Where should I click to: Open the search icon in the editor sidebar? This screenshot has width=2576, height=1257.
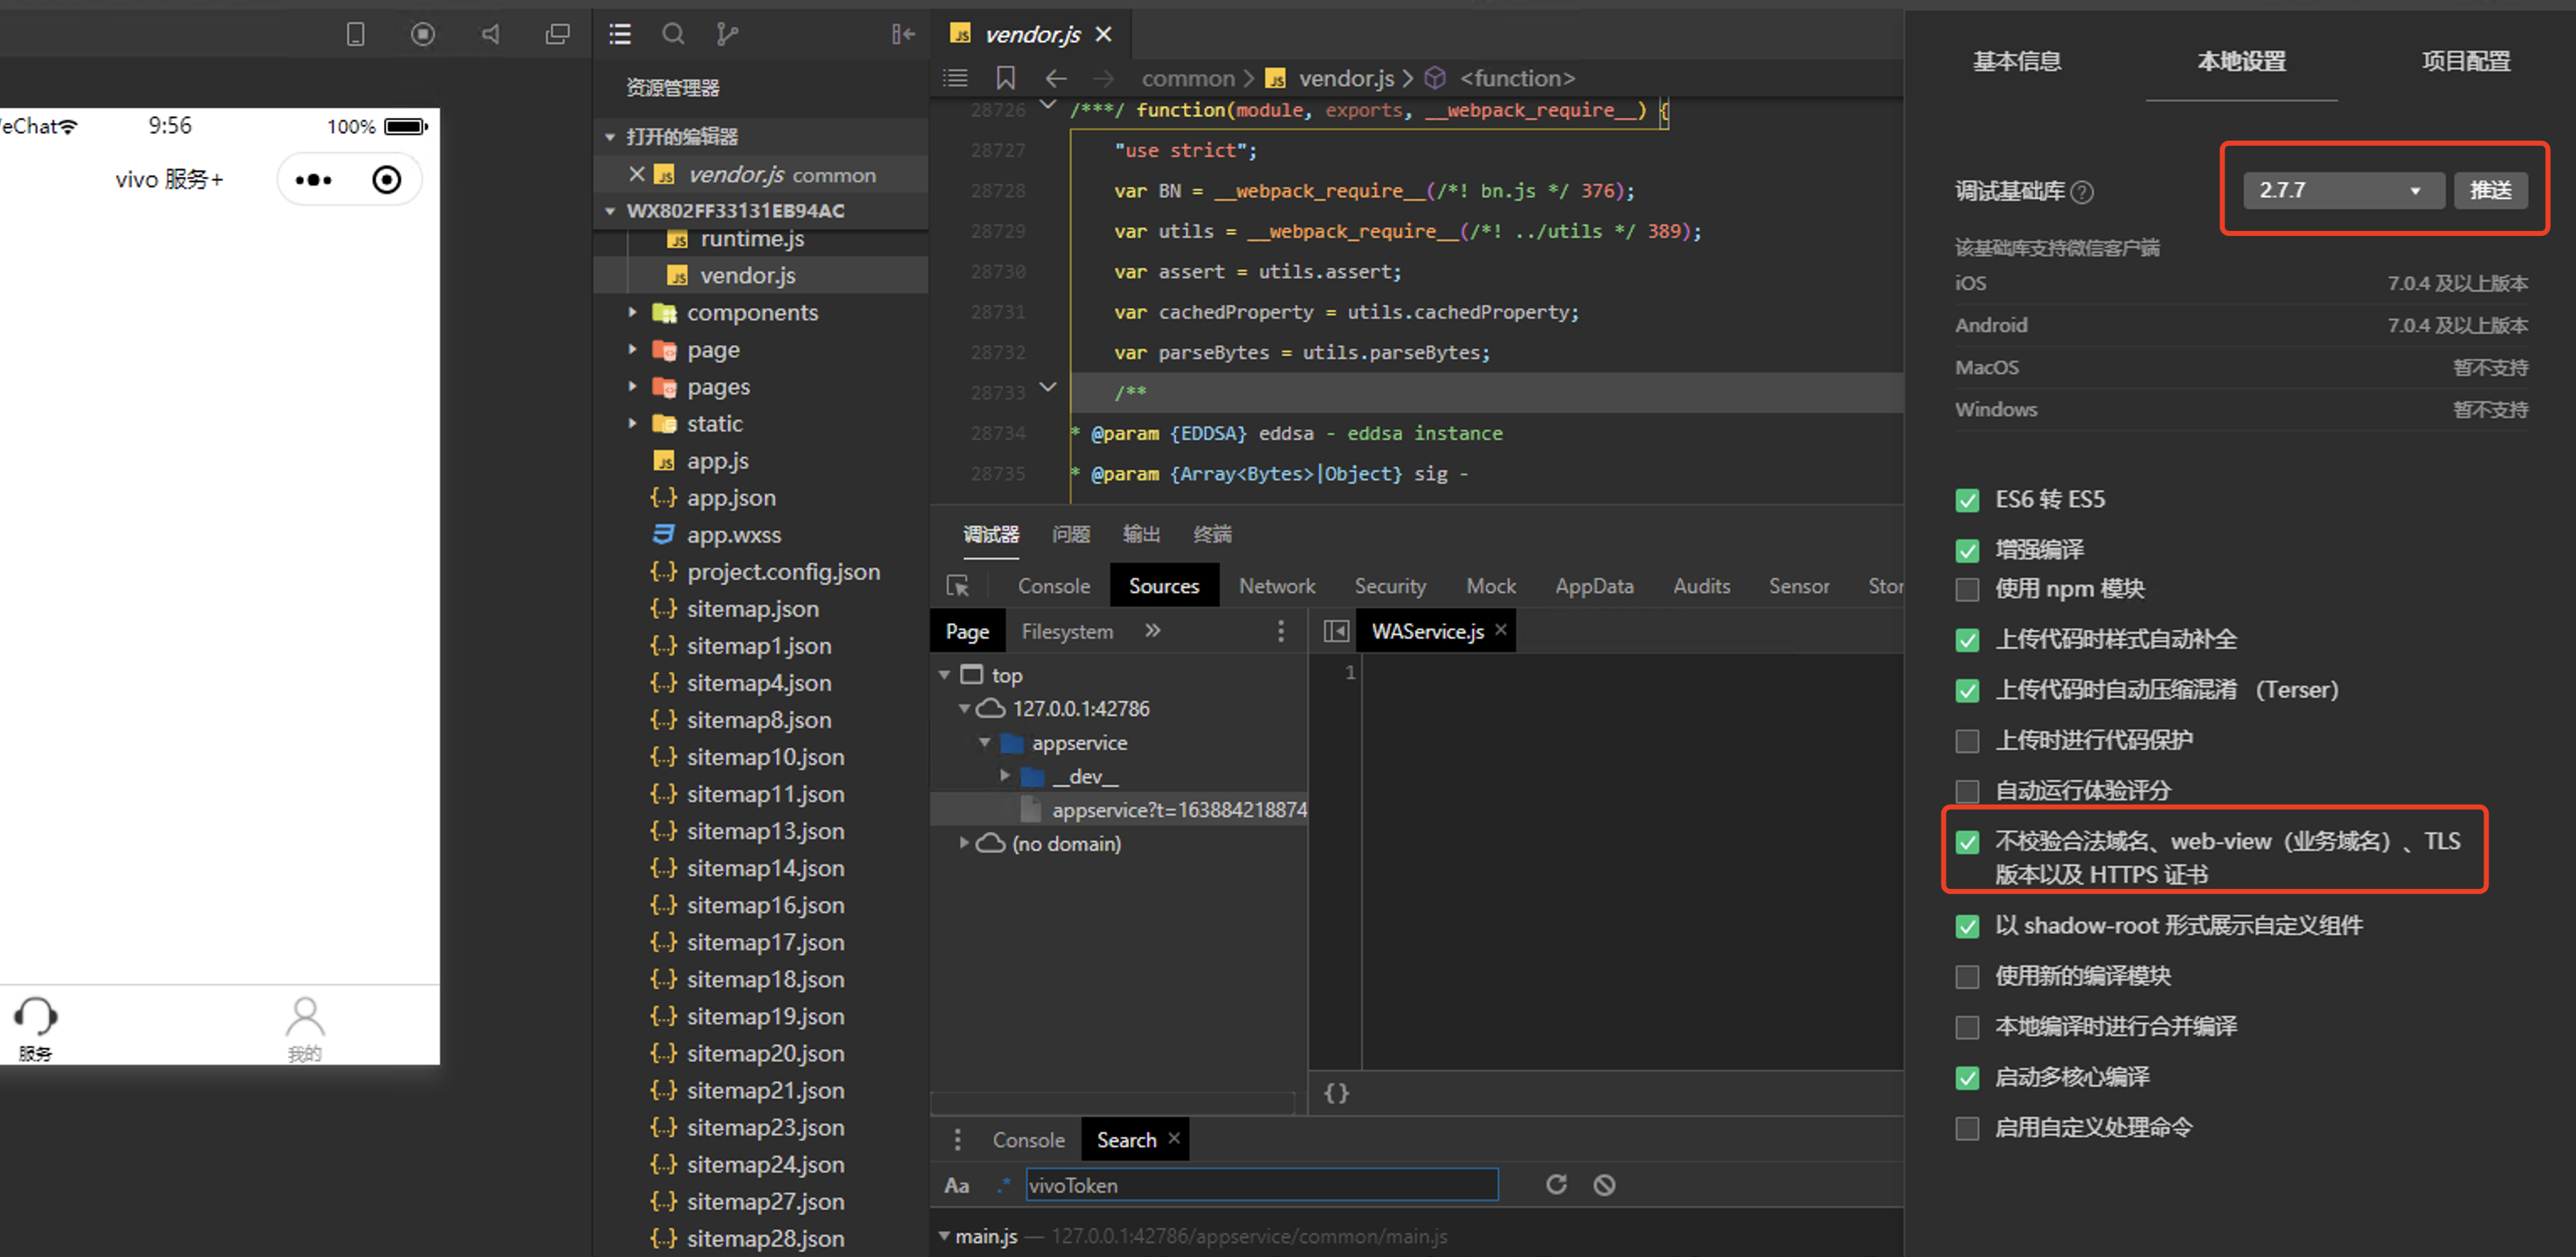coord(673,34)
